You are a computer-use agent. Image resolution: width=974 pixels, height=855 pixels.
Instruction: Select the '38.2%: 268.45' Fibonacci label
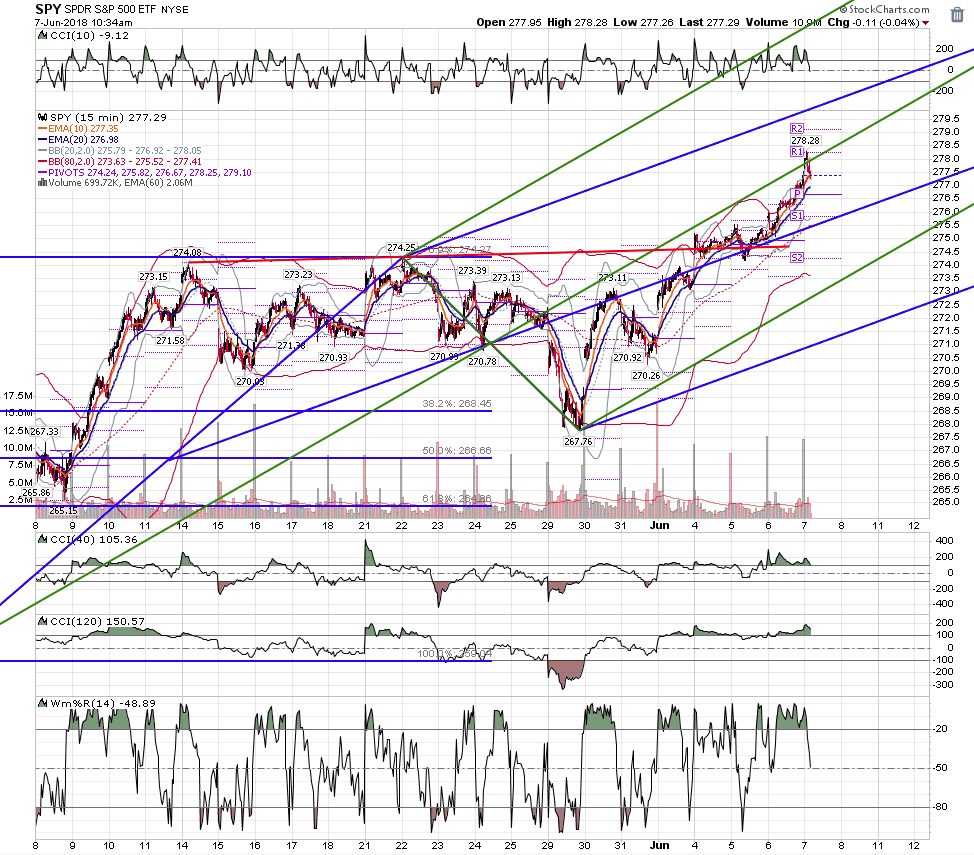457,404
